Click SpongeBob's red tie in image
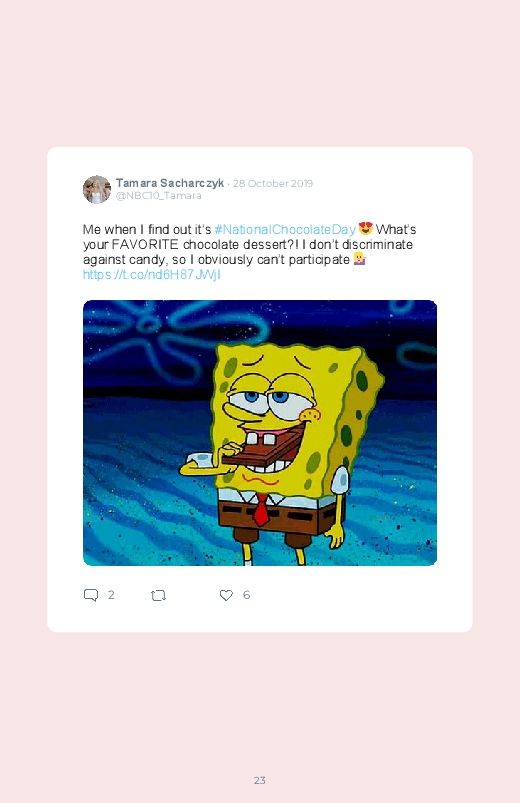 (x=261, y=510)
